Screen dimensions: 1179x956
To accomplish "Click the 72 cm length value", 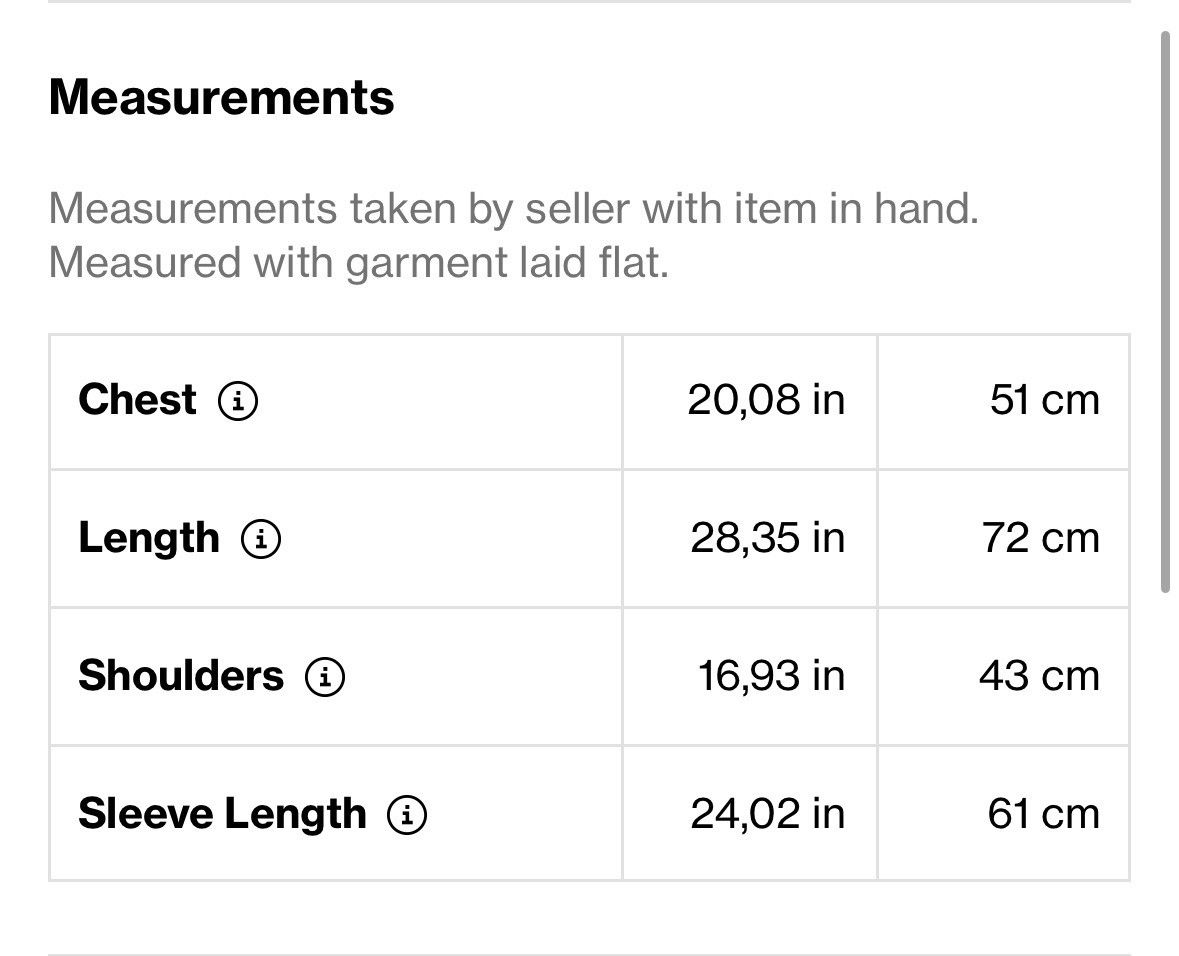I will tap(1041, 539).
